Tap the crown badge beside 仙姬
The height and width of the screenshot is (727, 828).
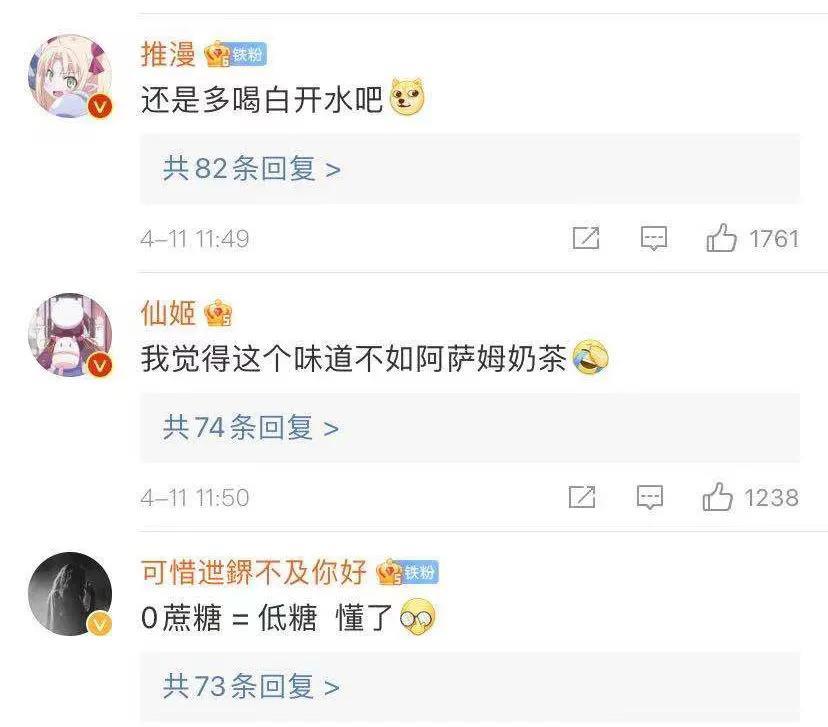coord(218,313)
